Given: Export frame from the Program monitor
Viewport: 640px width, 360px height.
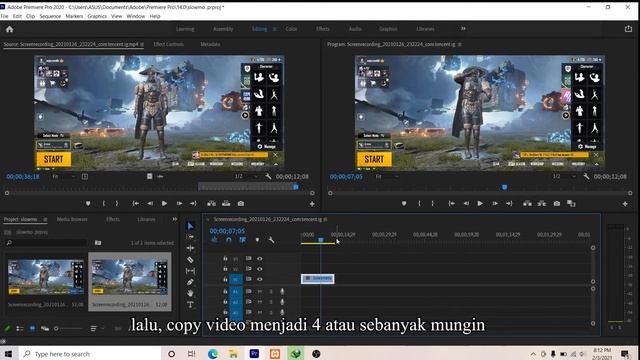Looking at the screenshot, I should tap(557, 203).
